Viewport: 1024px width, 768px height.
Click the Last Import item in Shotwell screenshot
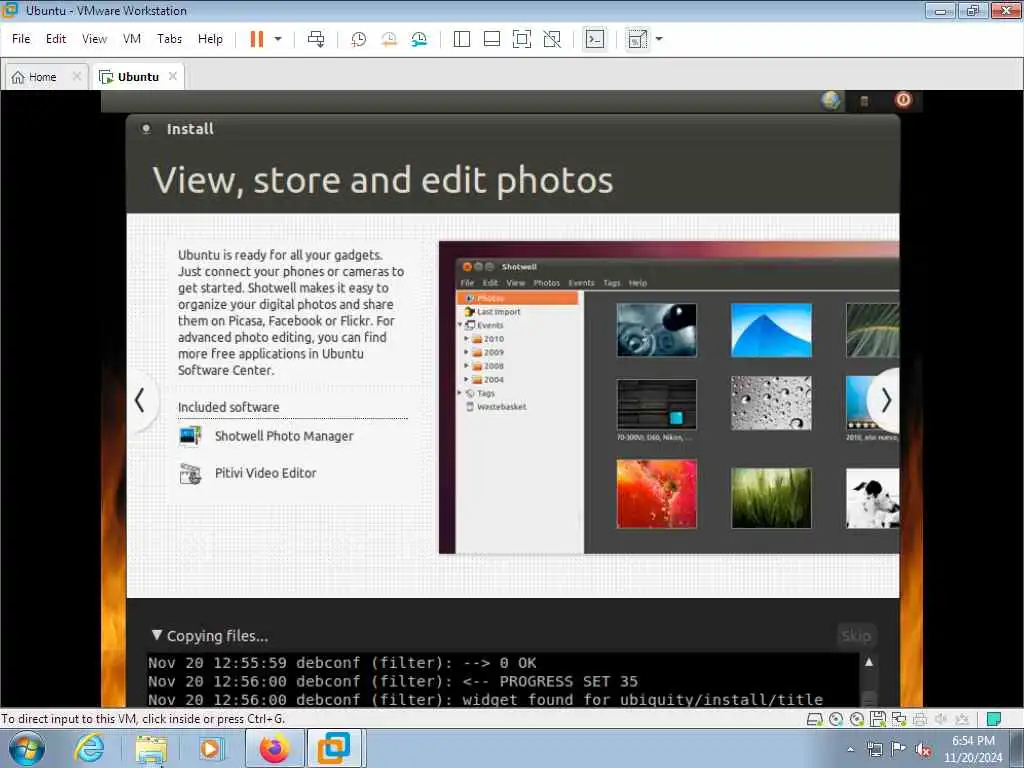493,312
